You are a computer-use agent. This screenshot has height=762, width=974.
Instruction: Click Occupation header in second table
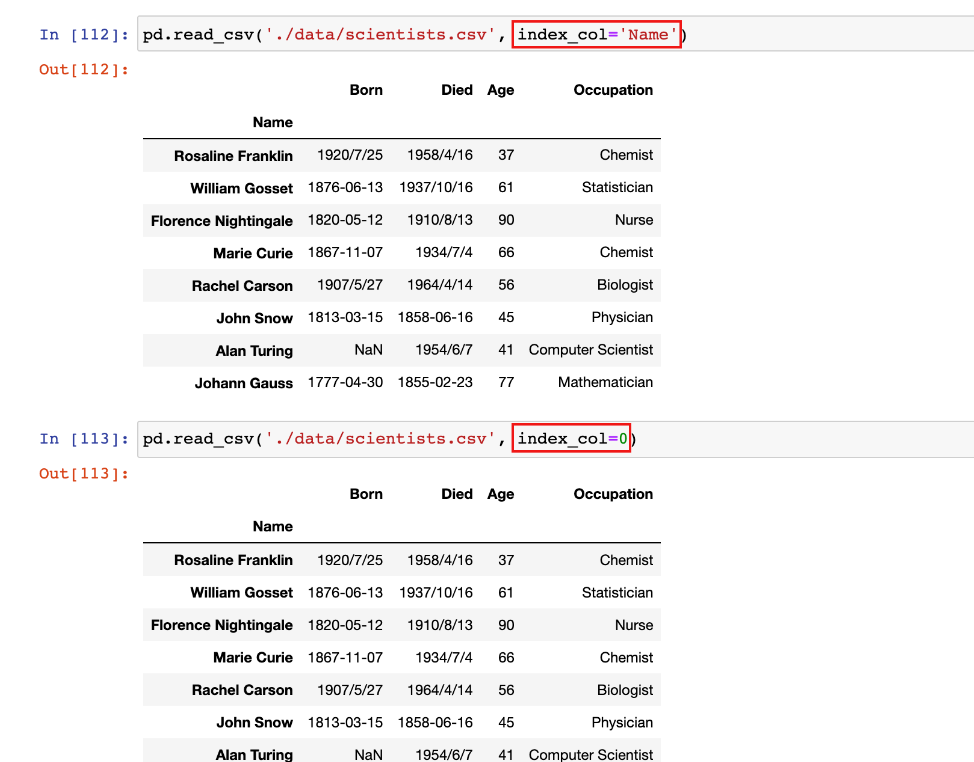(613, 494)
